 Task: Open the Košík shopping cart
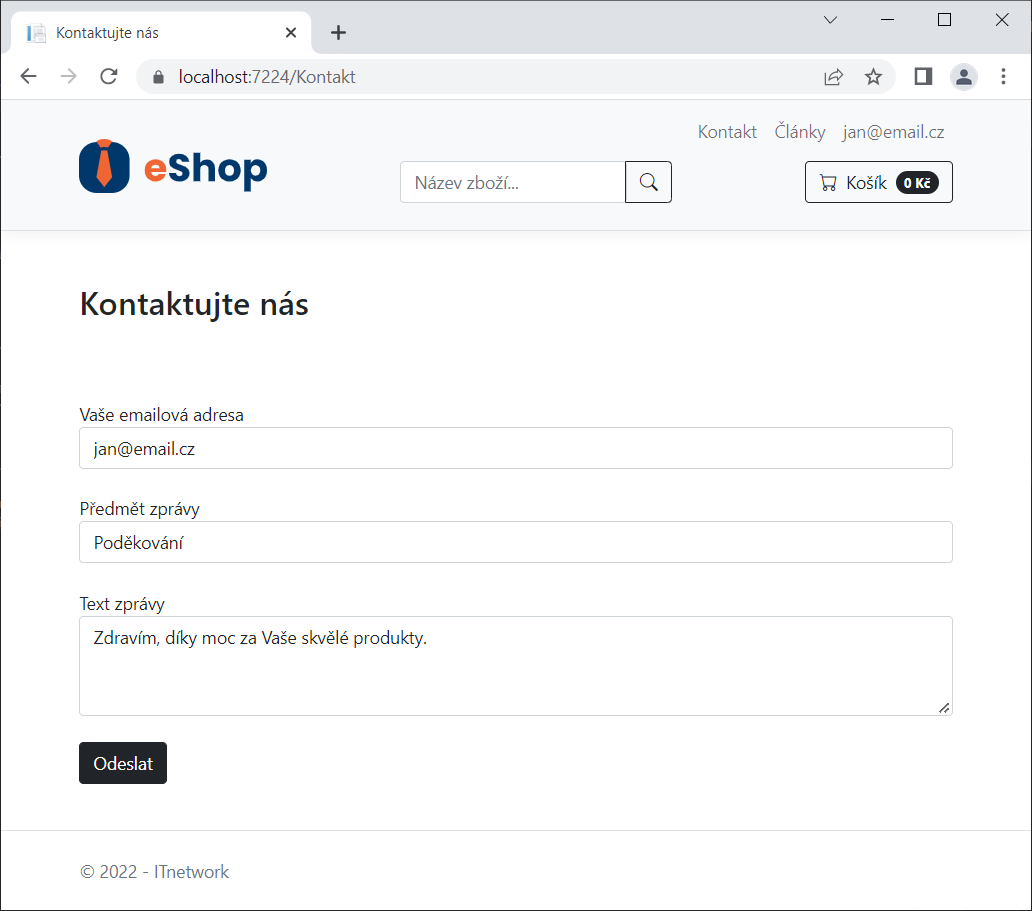(x=878, y=182)
